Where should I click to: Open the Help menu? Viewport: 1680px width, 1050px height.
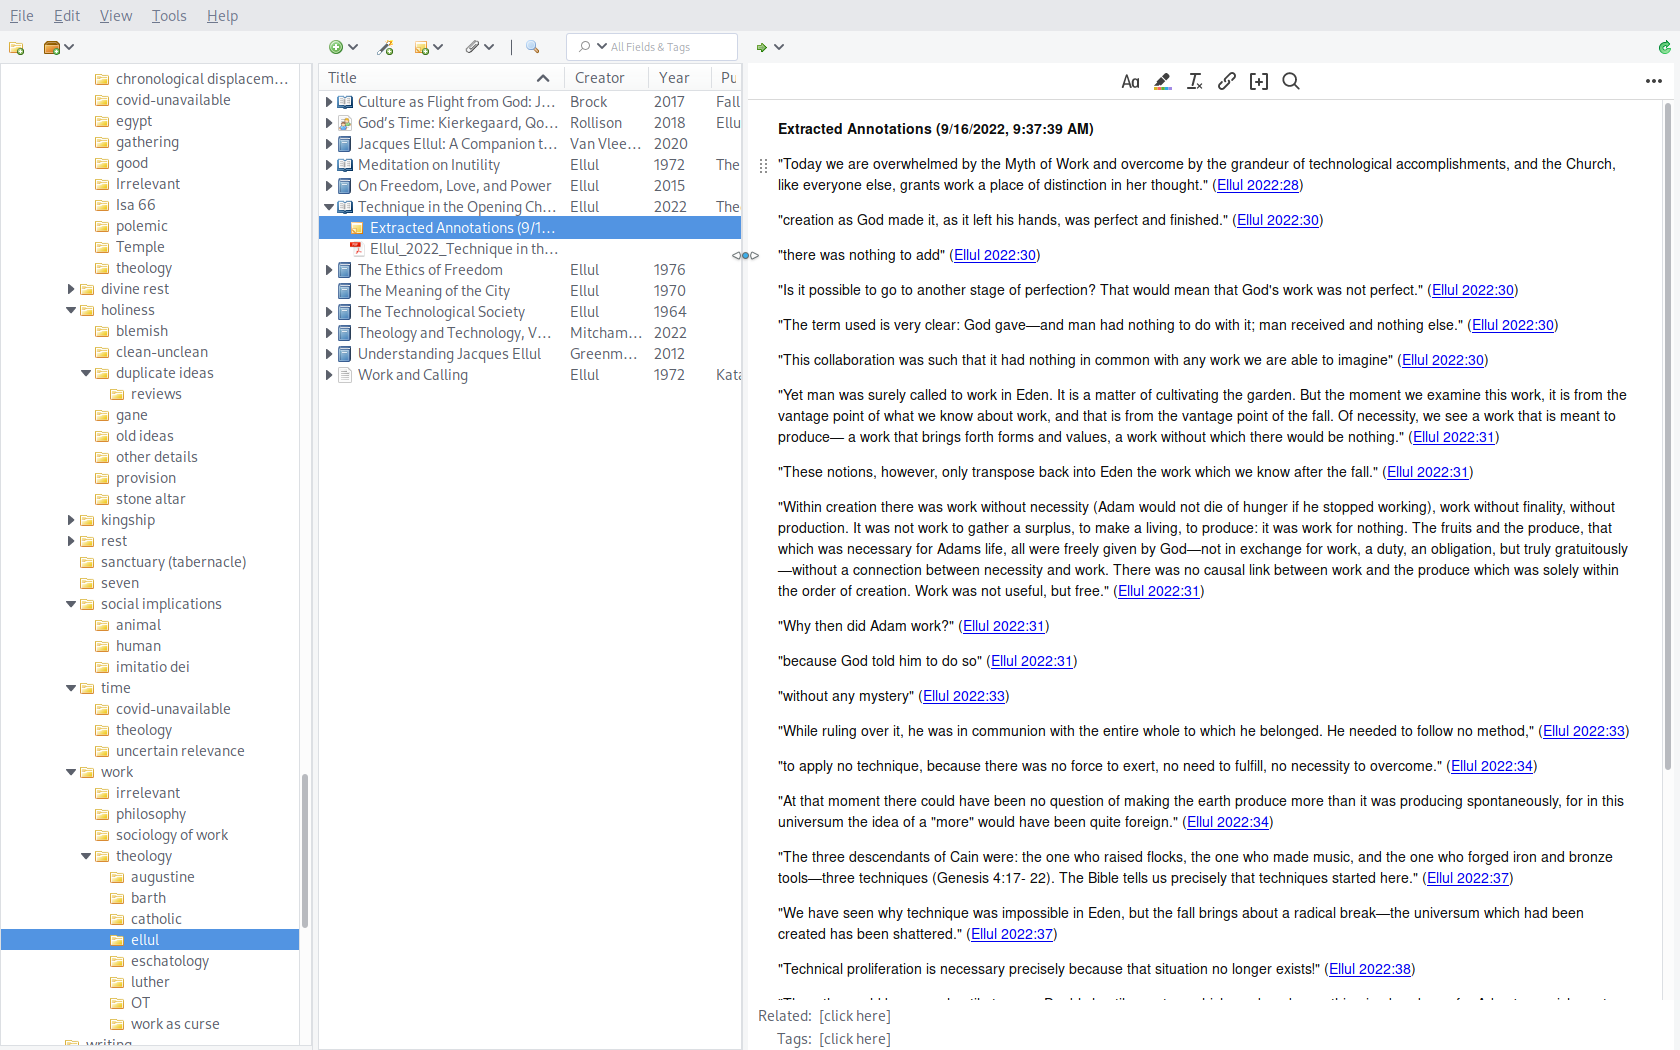click(x=222, y=16)
